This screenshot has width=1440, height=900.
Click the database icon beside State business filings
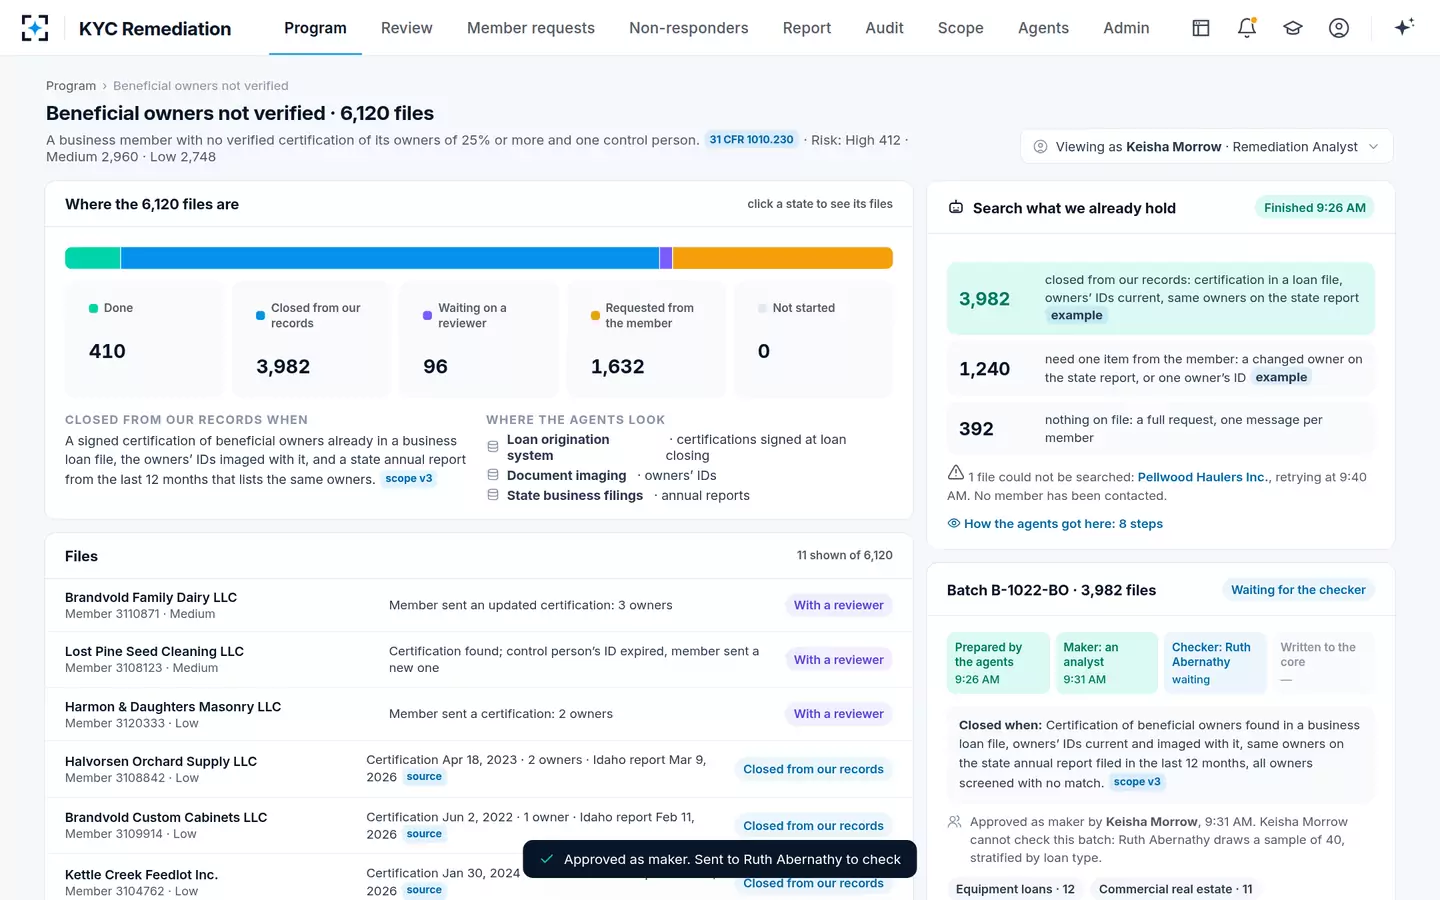coord(493,495)
